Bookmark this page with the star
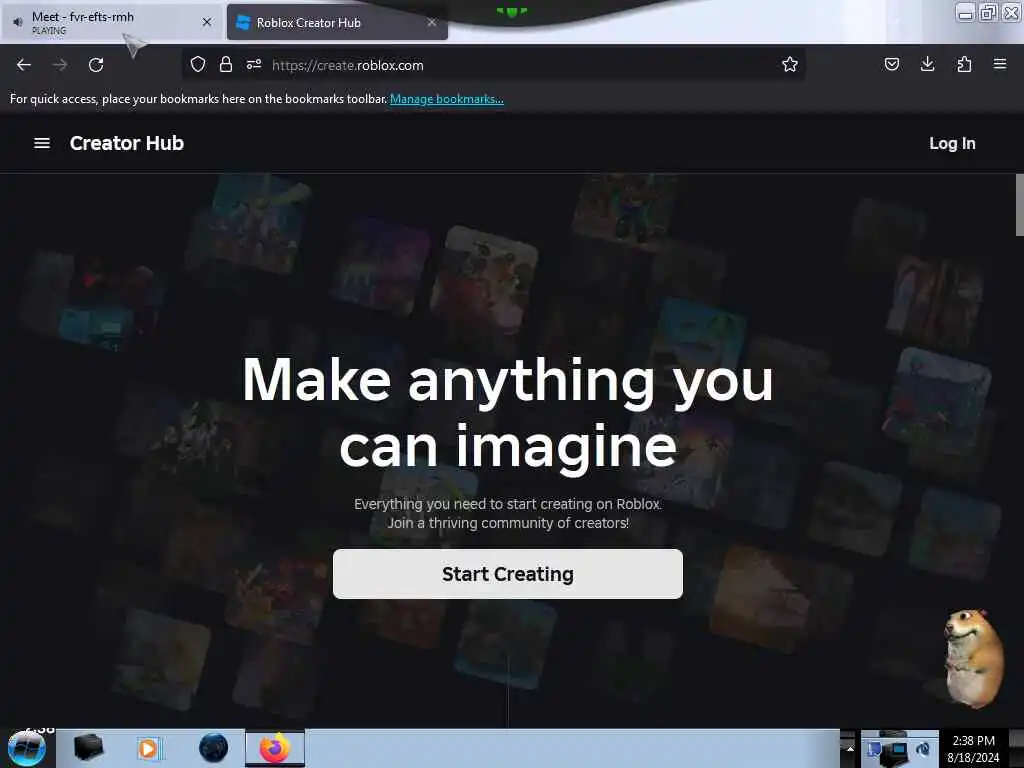Image resolution: width=1024 pixels, height=768 pixels. (790, 64)
